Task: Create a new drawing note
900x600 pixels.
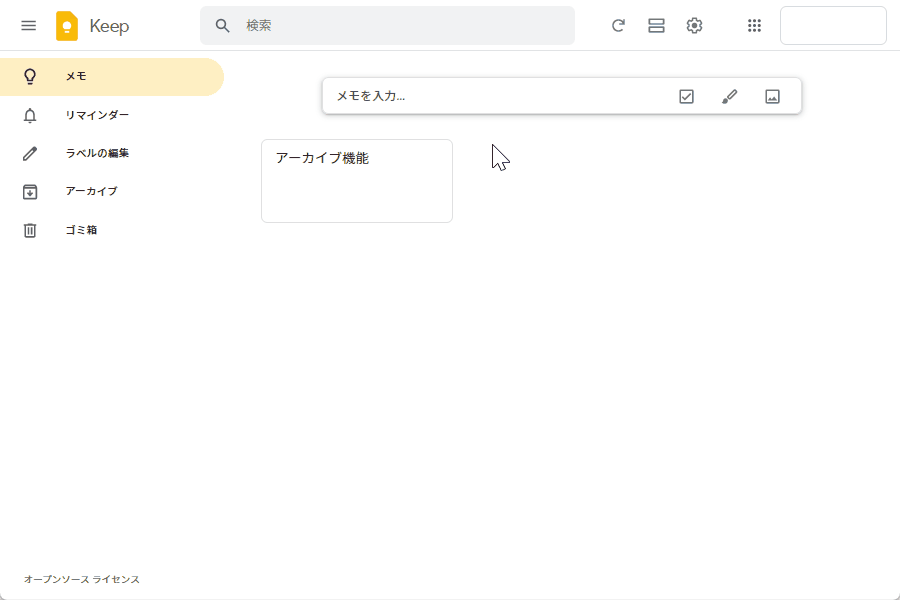Action: (730, 96)
